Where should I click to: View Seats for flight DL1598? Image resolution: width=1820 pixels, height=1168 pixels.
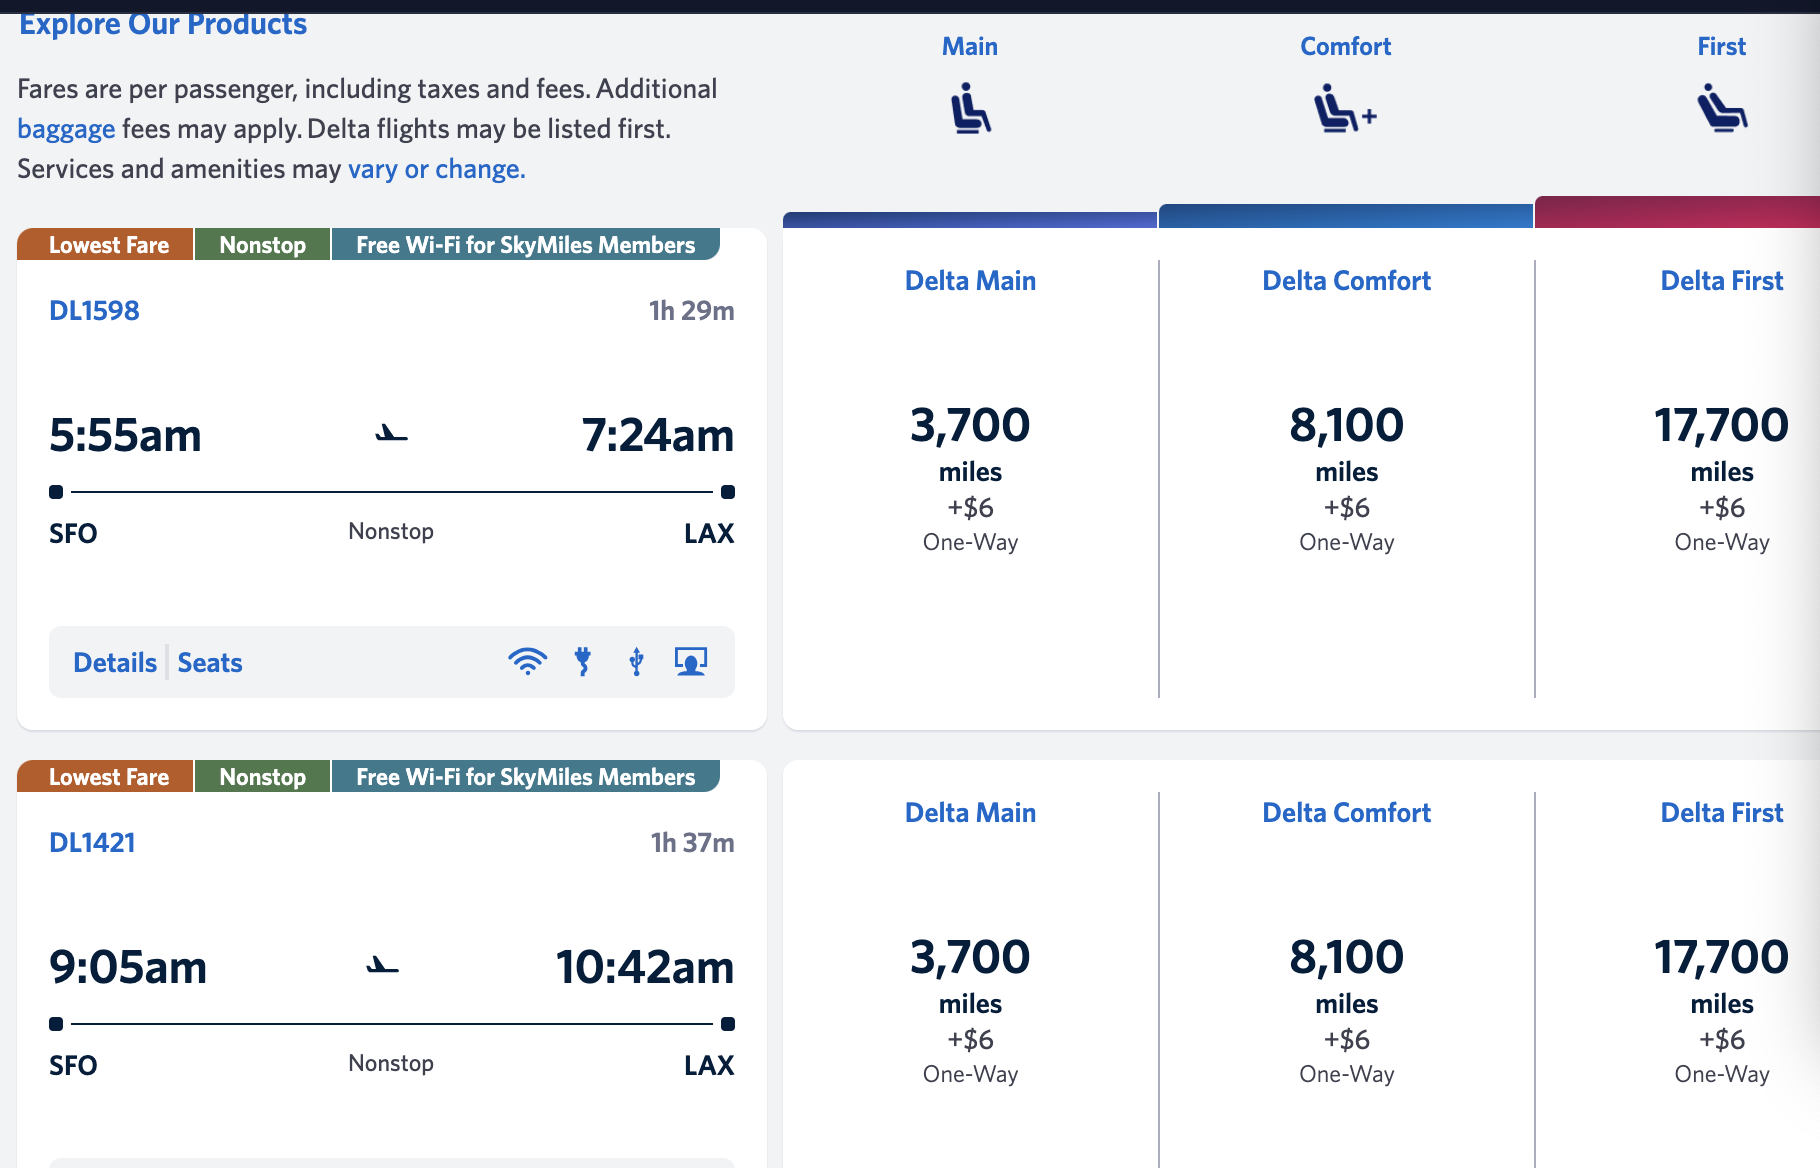210,663
